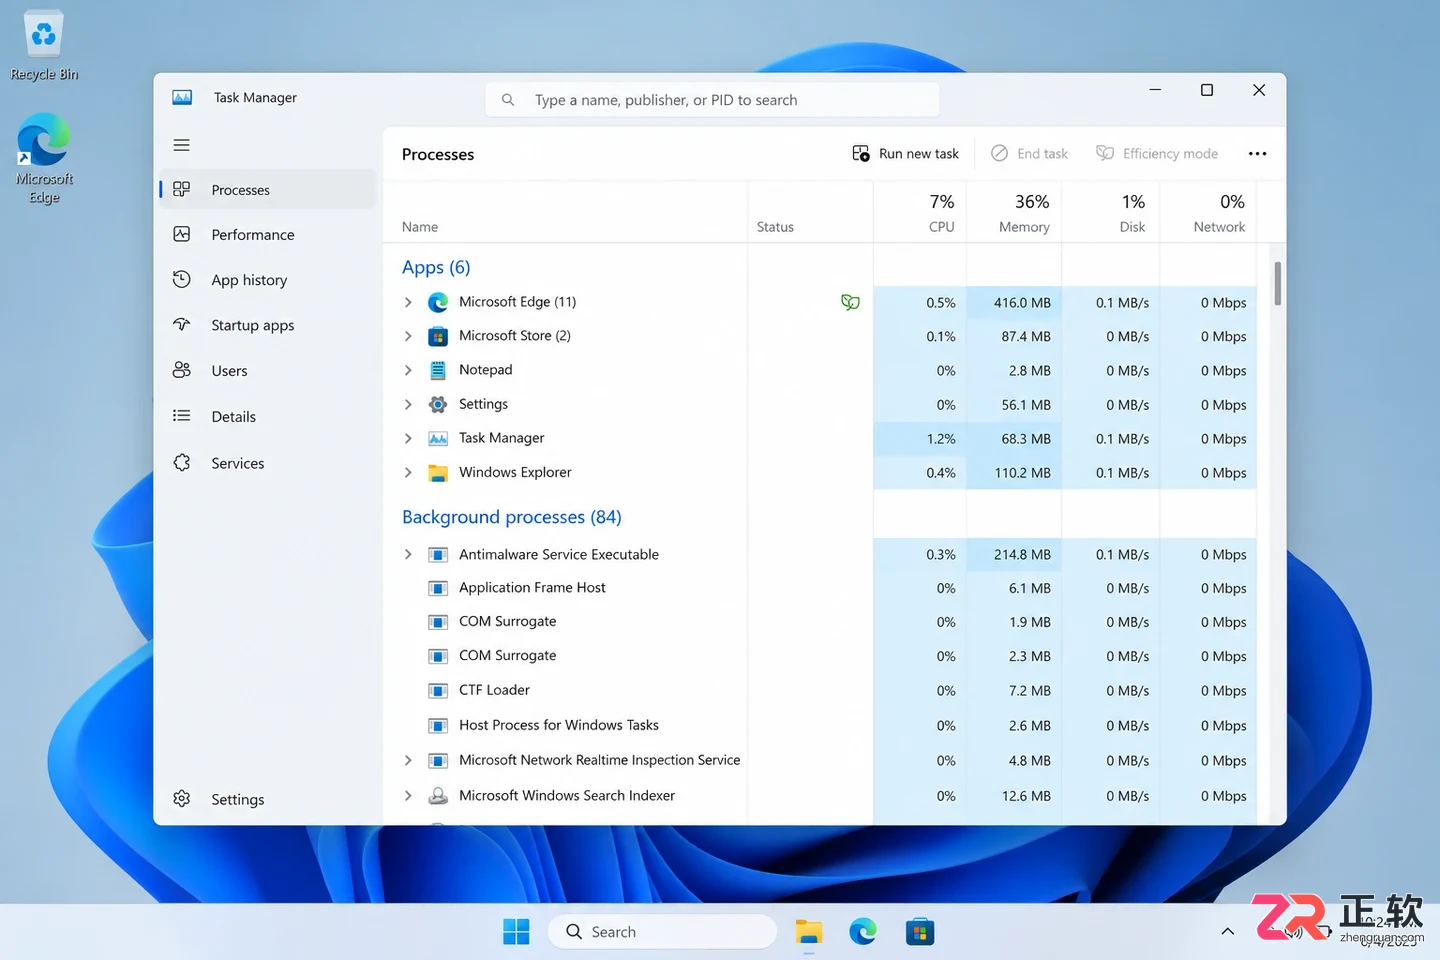
Task: Click the Recycle Bin desktop icon
Action: [44, 46]
